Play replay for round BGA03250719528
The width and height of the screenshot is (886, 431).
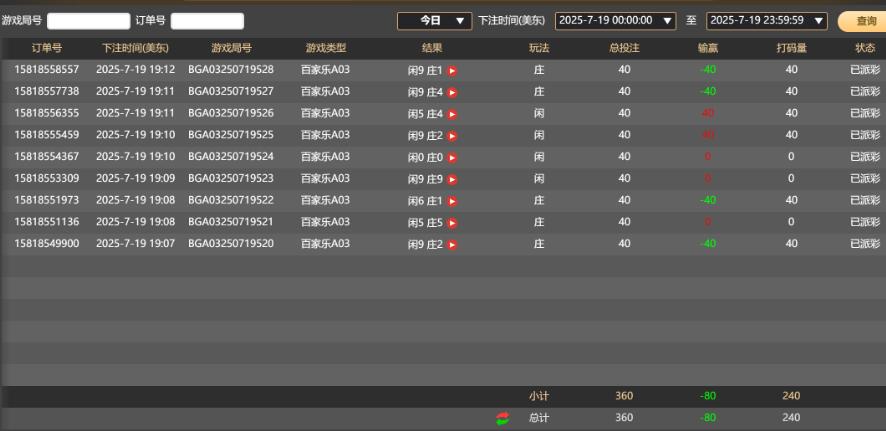452,71
